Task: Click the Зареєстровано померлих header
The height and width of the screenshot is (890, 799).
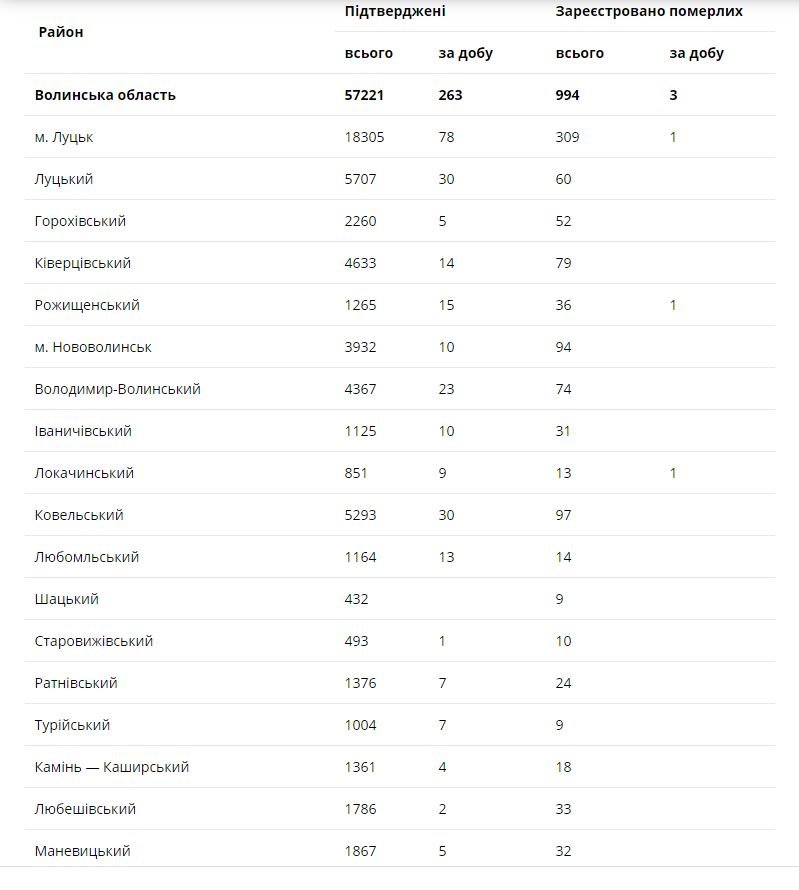Action: coord(649,11)
